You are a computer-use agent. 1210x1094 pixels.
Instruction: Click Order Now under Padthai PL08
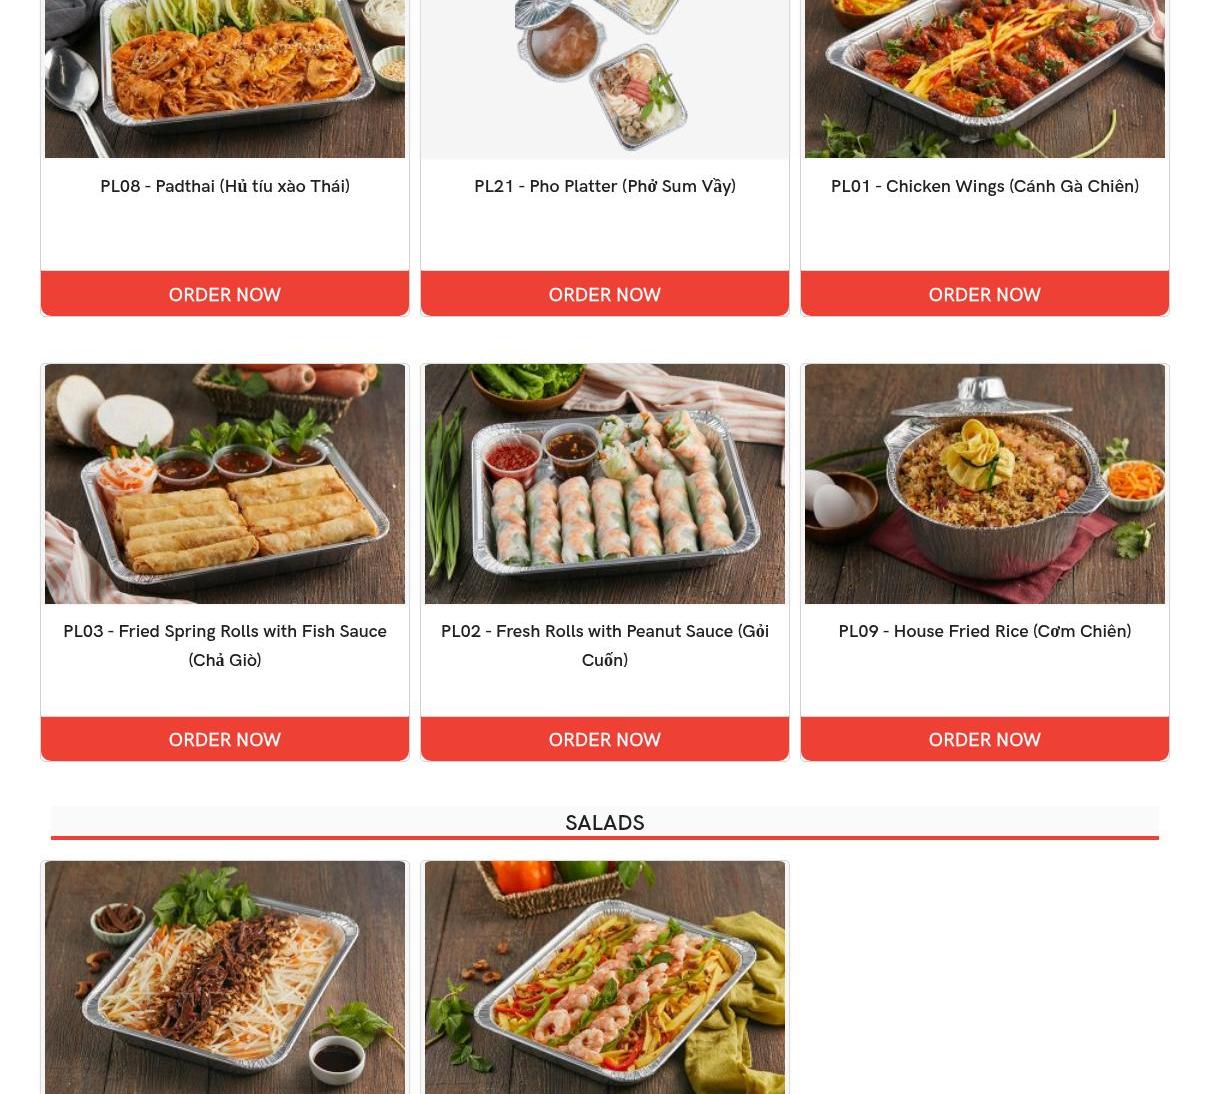coord(225,294)
